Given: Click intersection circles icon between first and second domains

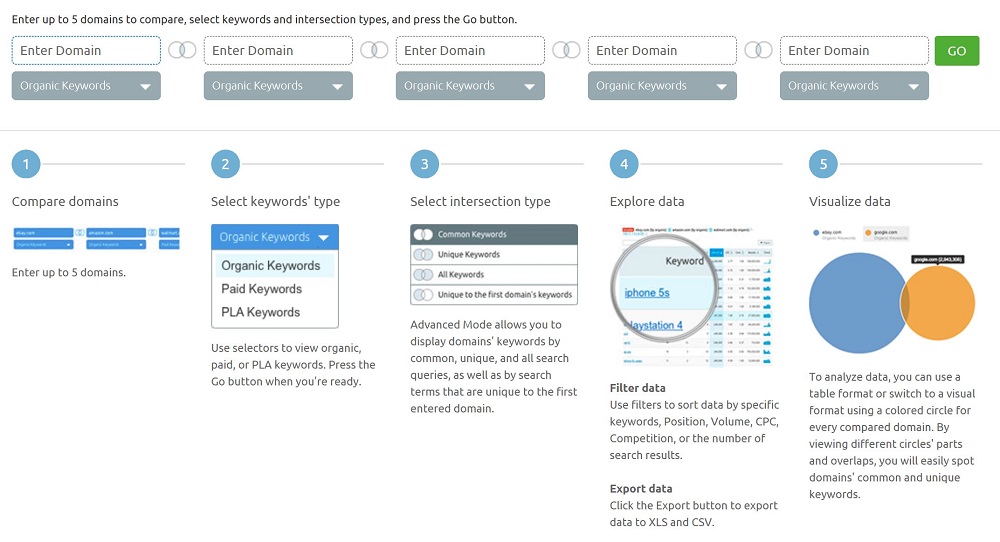Looking at the screenshot, I should 182,50.
